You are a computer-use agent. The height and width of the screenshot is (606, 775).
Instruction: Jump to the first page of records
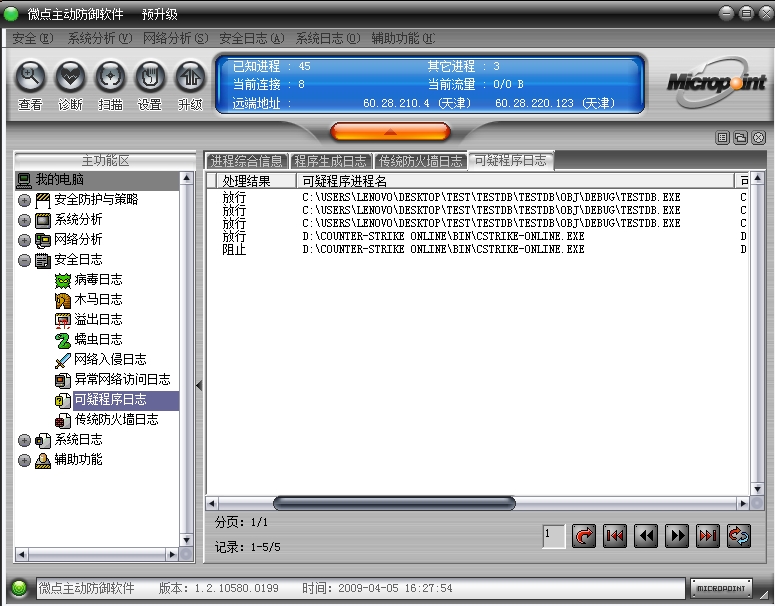615,536
